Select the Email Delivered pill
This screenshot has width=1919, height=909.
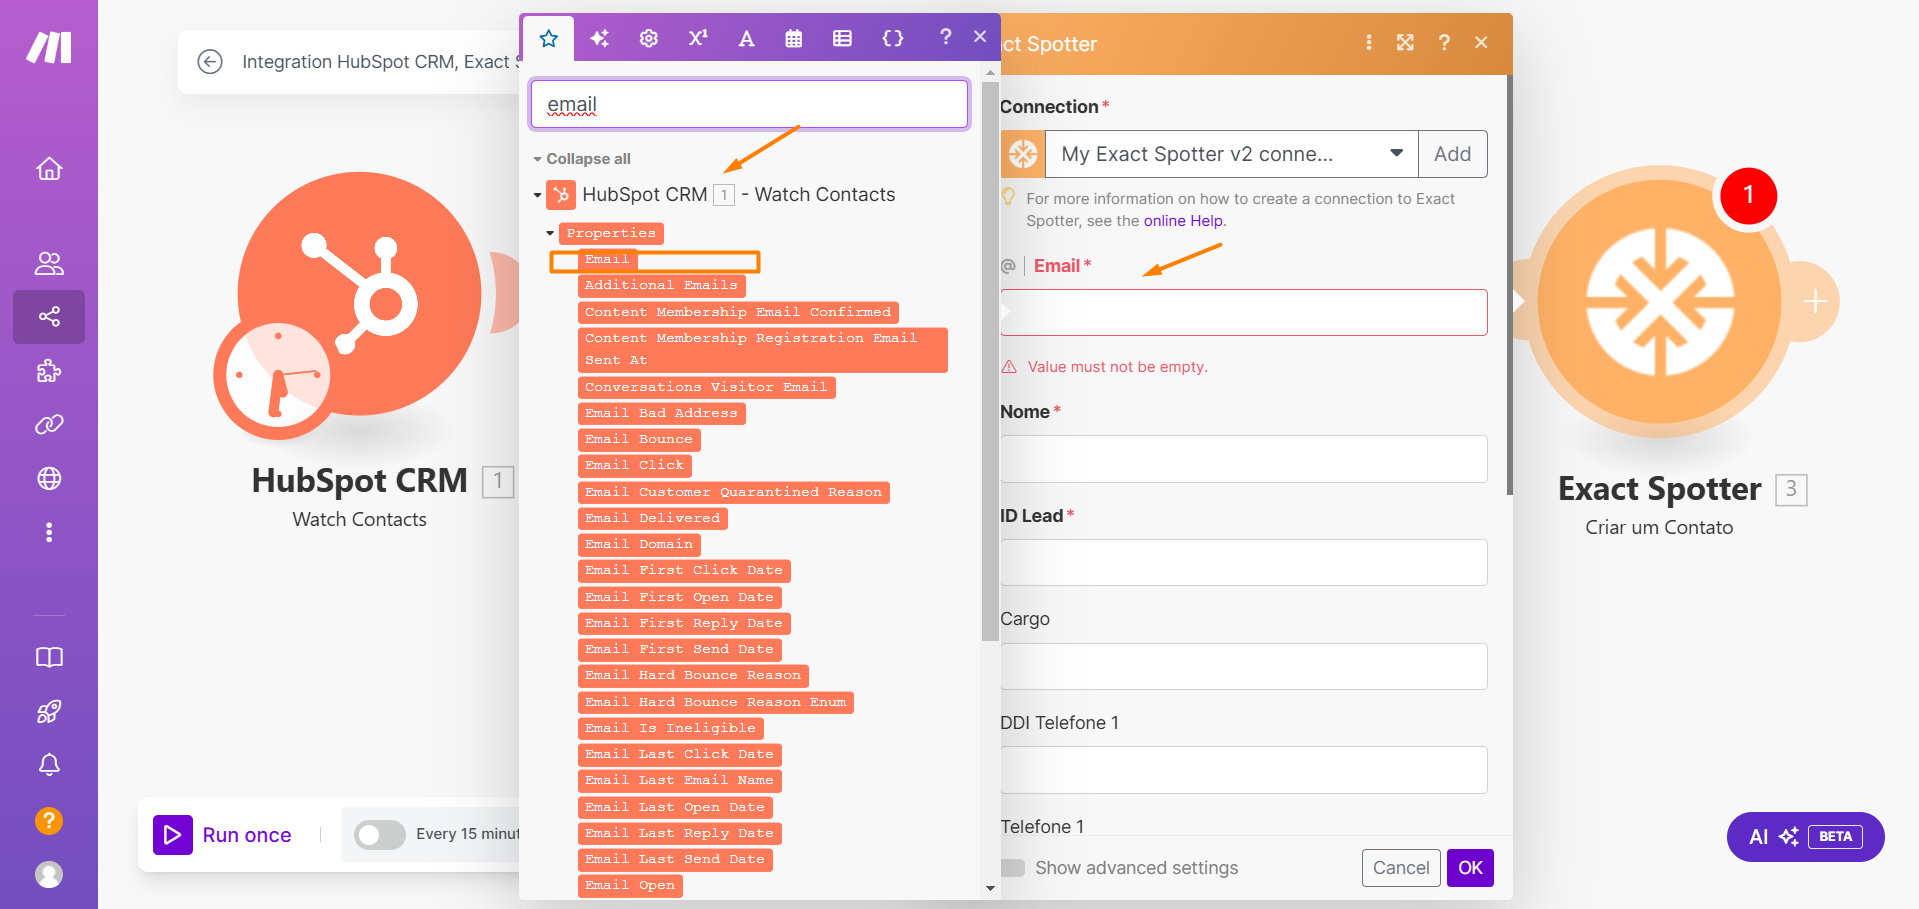point(652,519)
